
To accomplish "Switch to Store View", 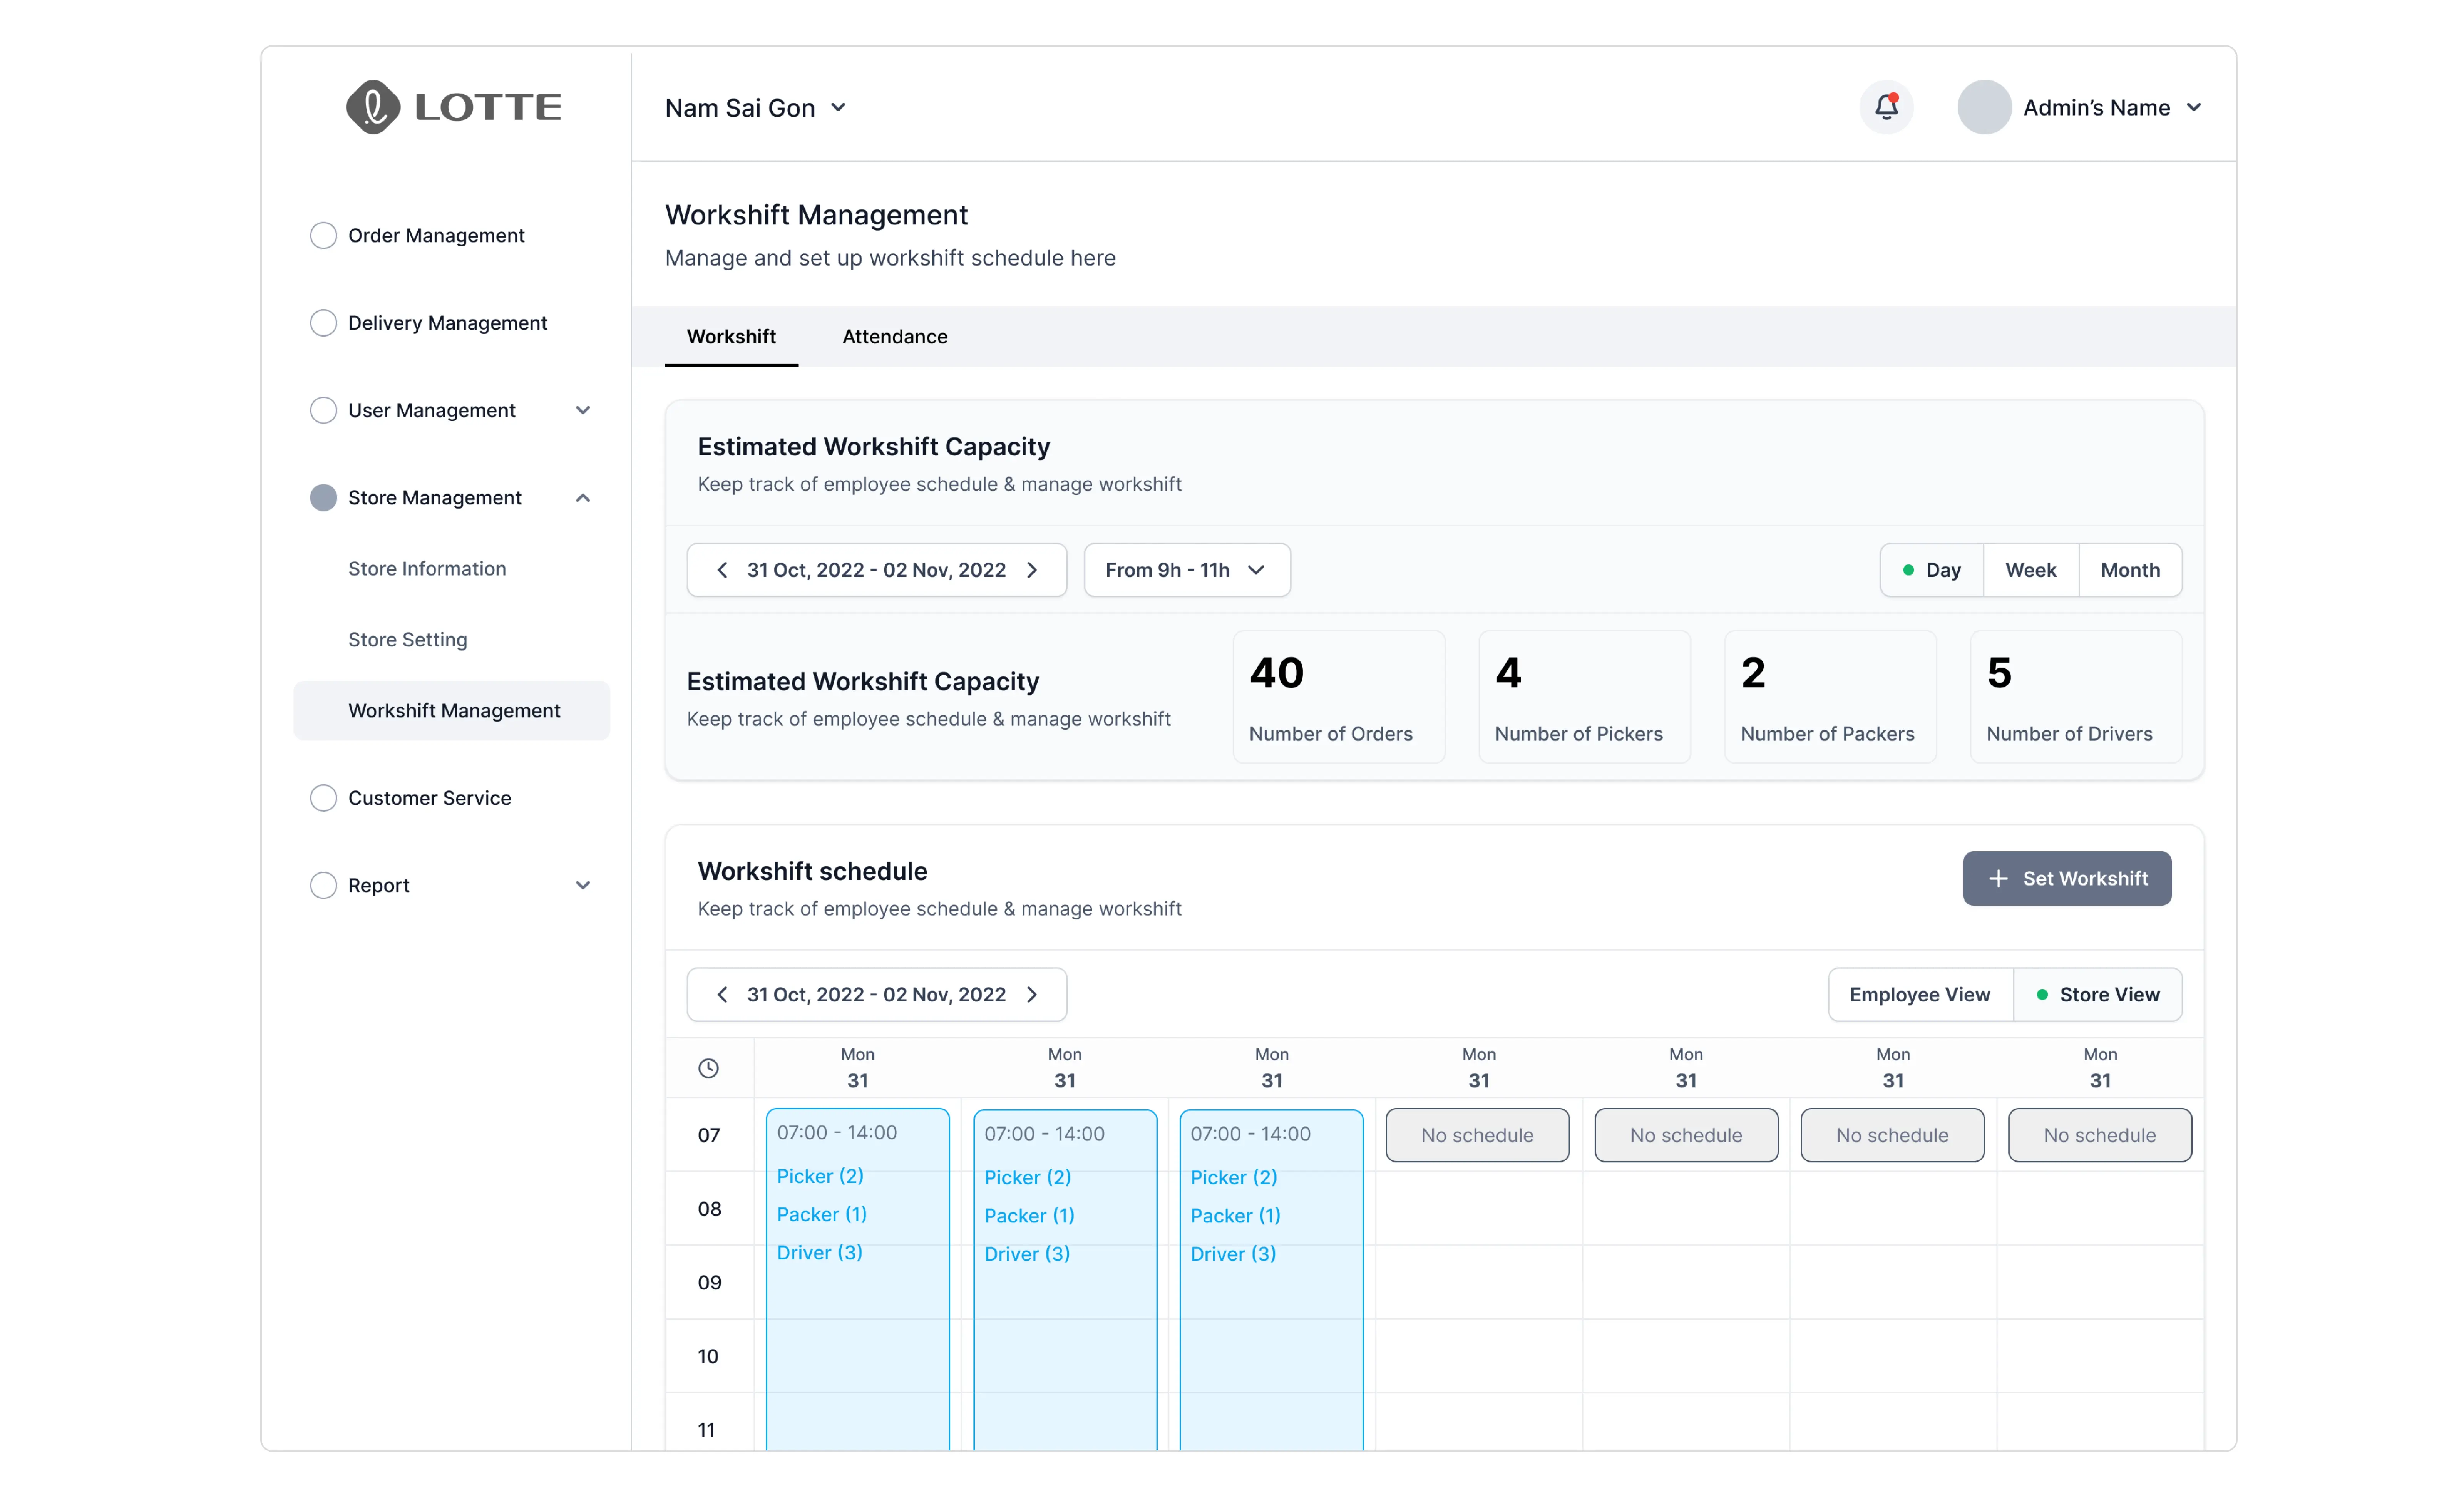I will [2098, 994].
